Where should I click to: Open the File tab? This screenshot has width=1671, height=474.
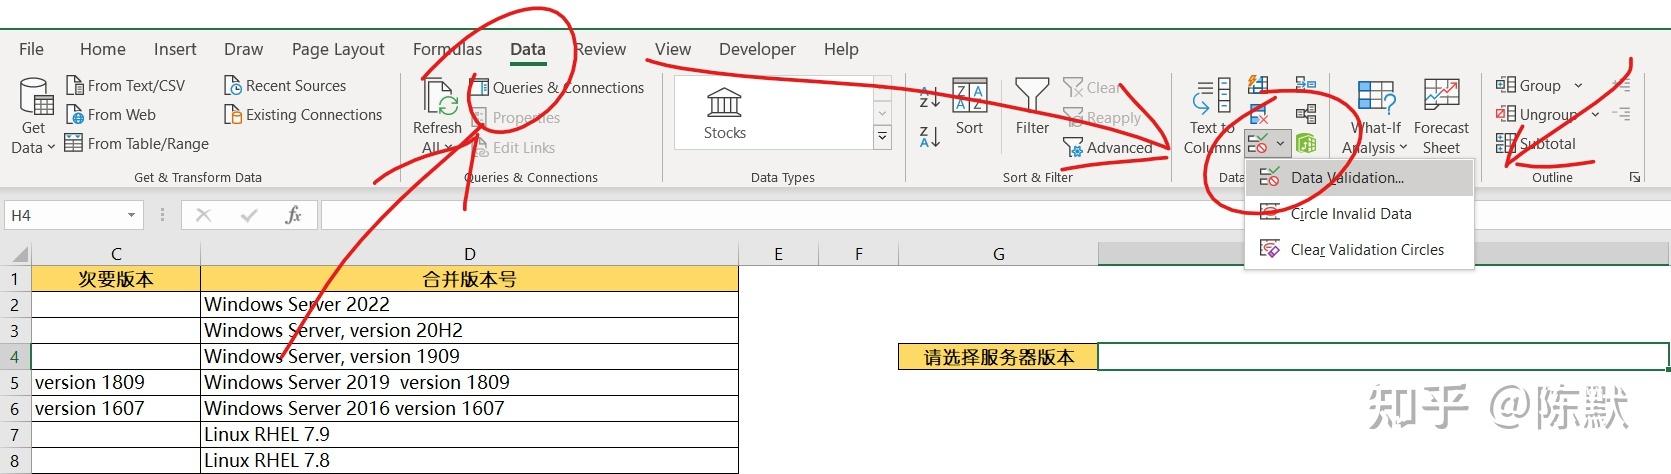pos(31,49)
